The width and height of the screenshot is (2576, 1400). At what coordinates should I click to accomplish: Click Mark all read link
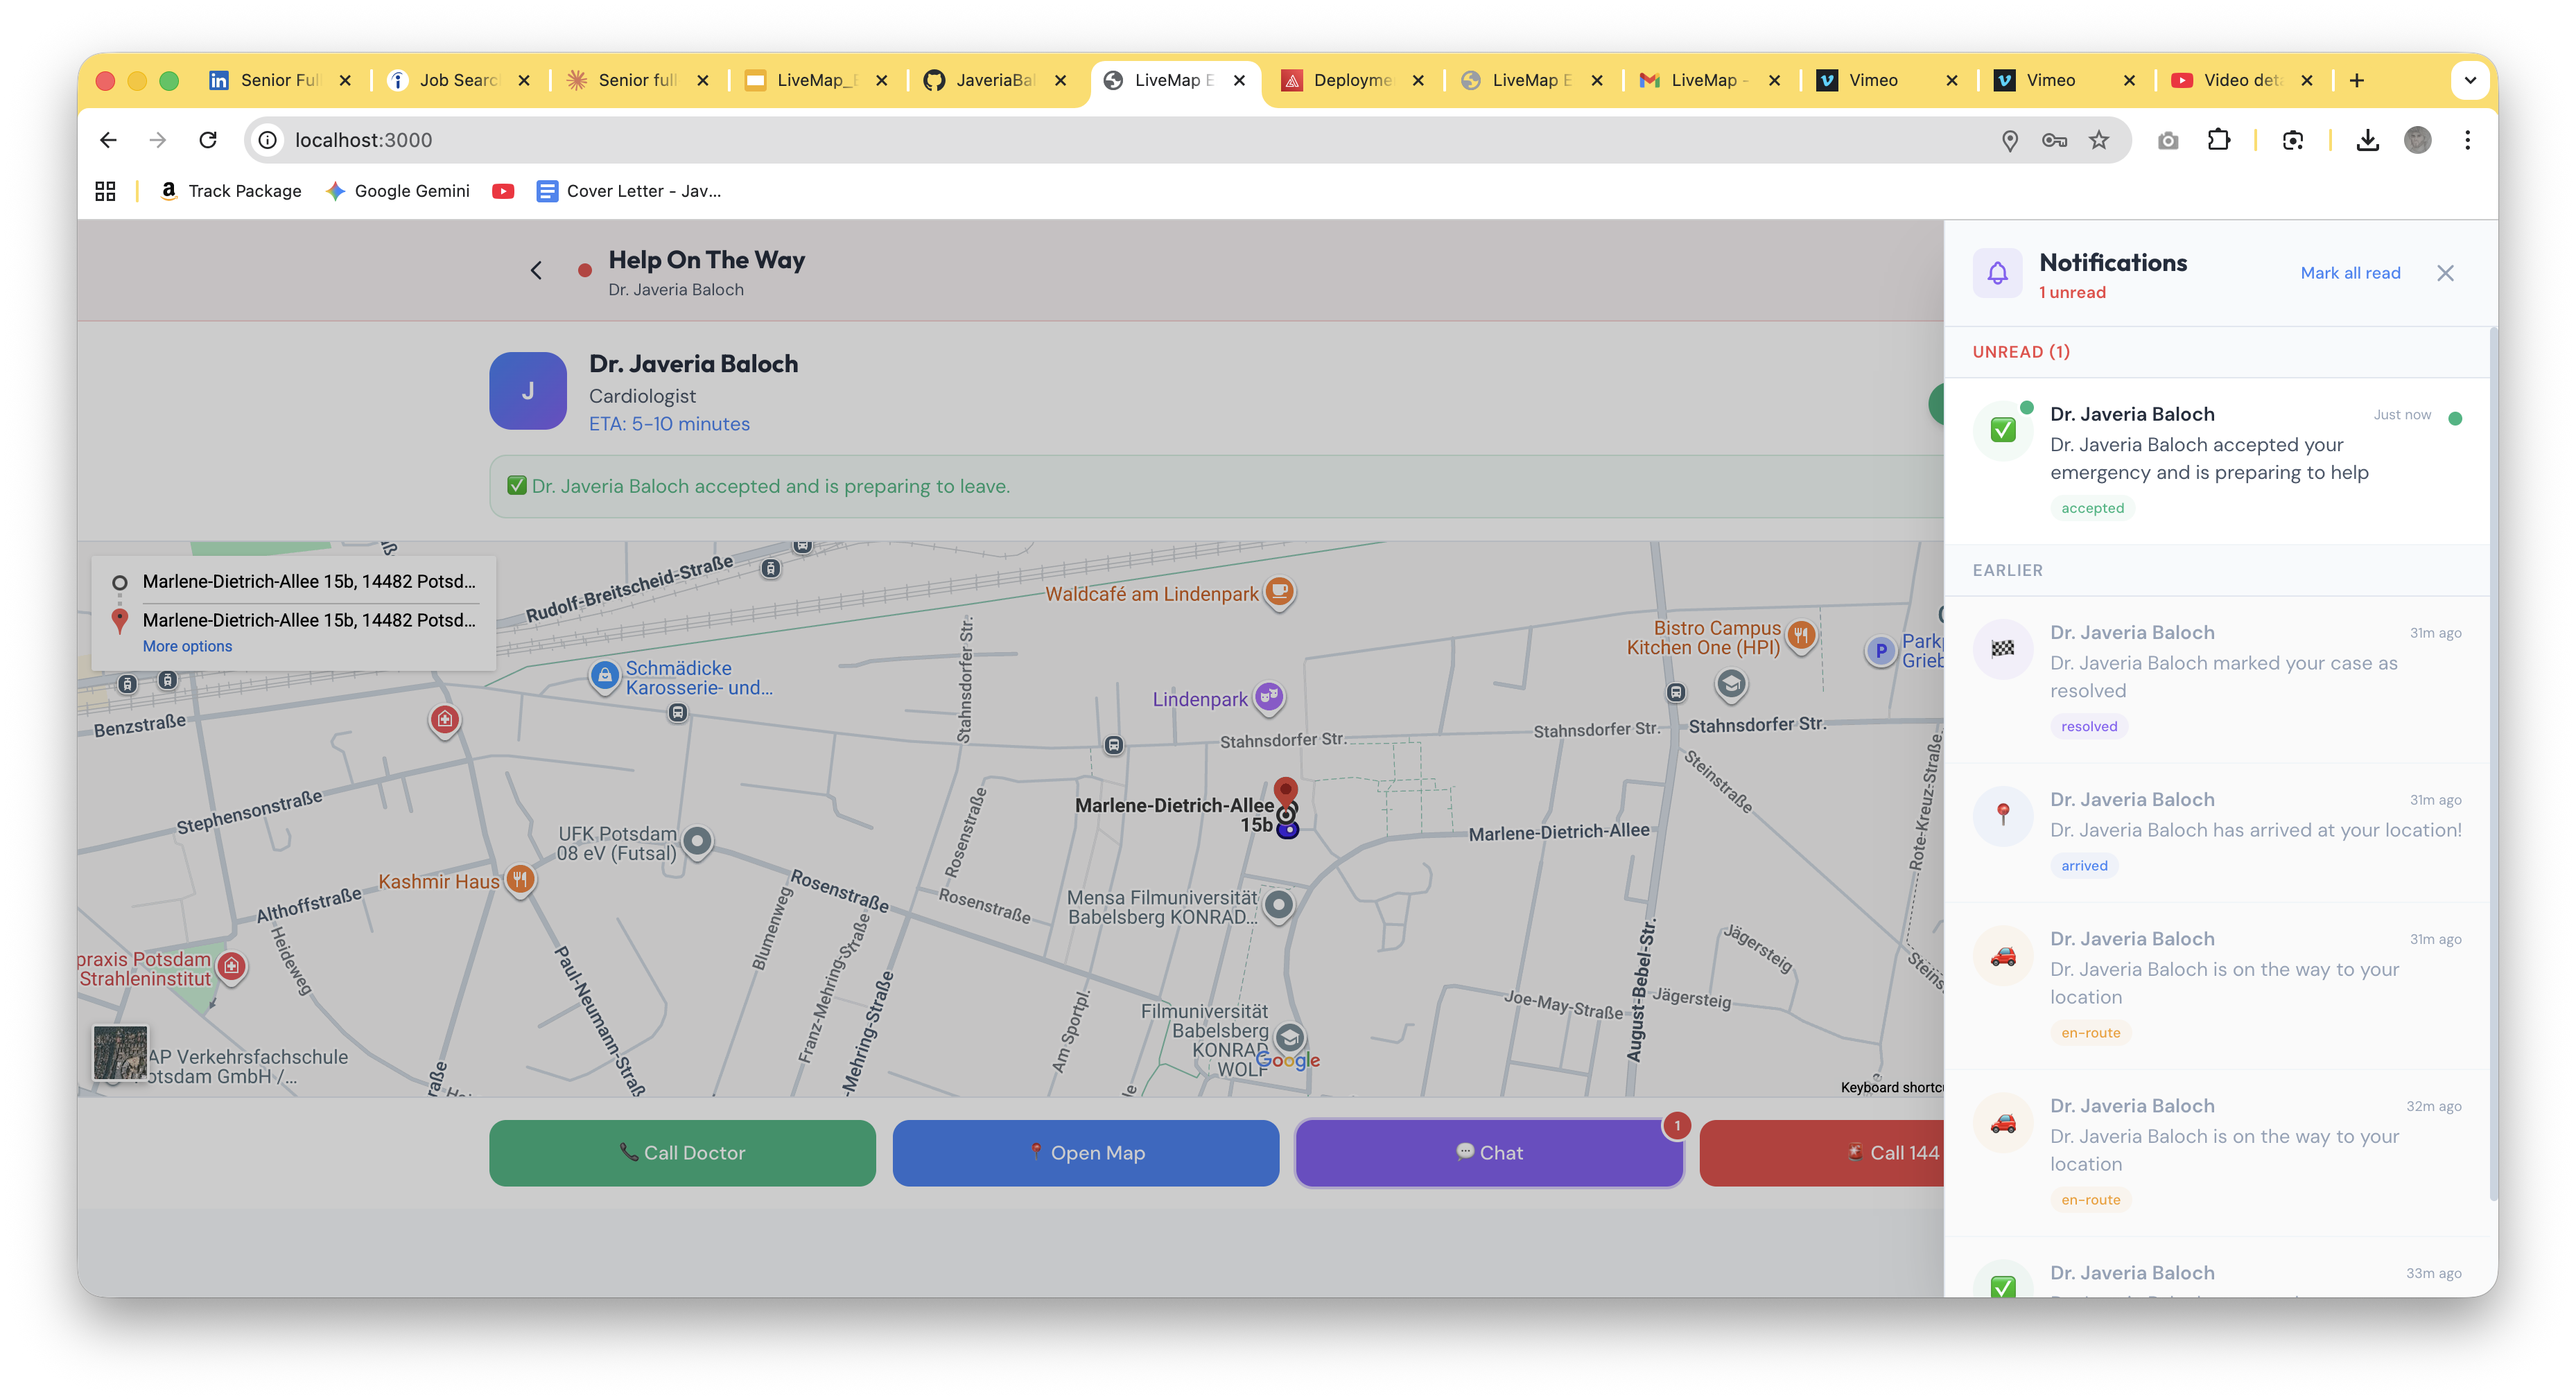(x=2350, y=273)
